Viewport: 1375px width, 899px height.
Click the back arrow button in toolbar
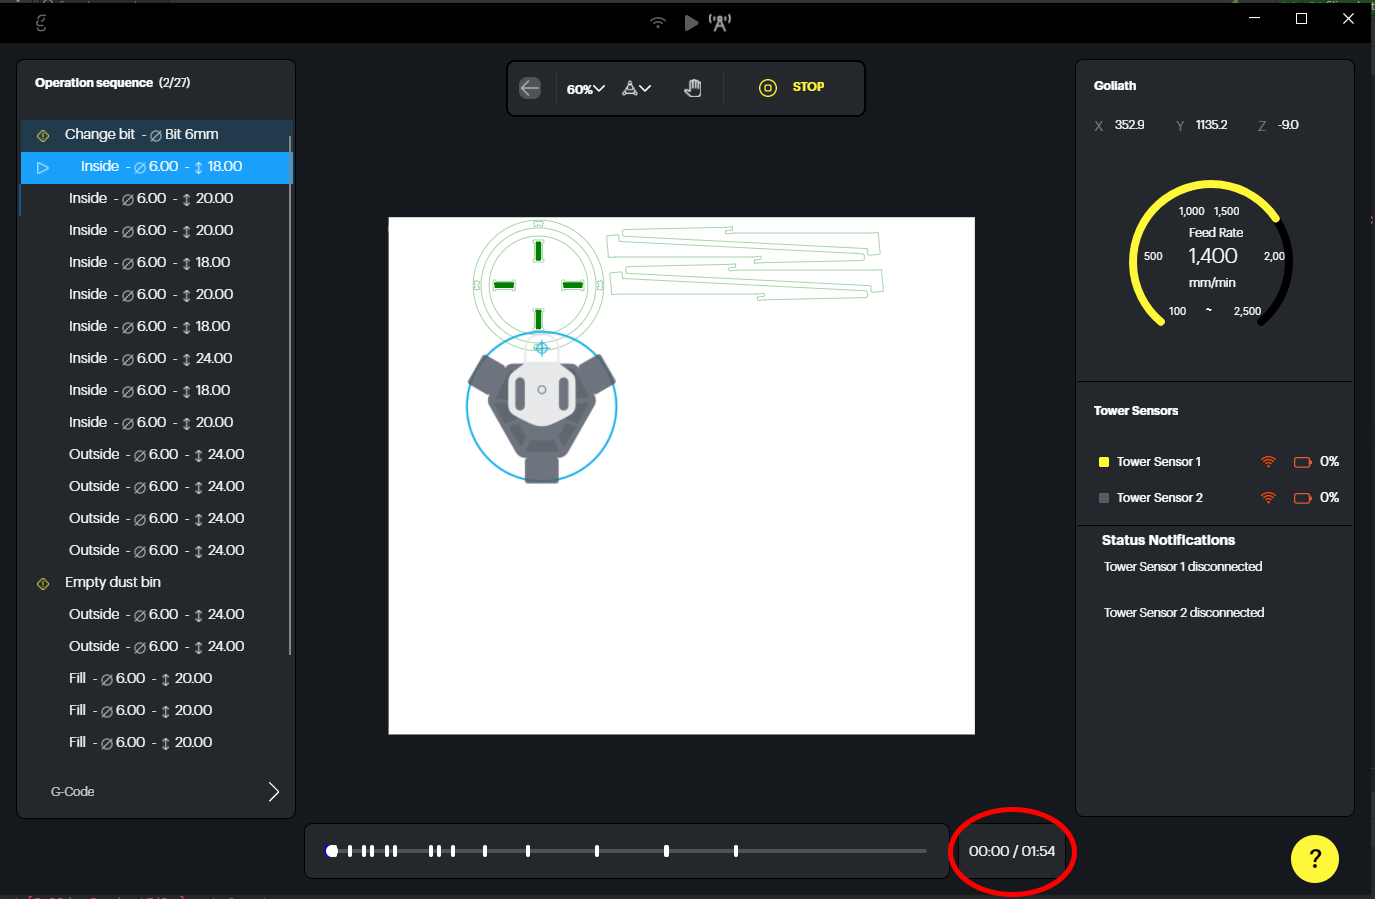[530, 88]
